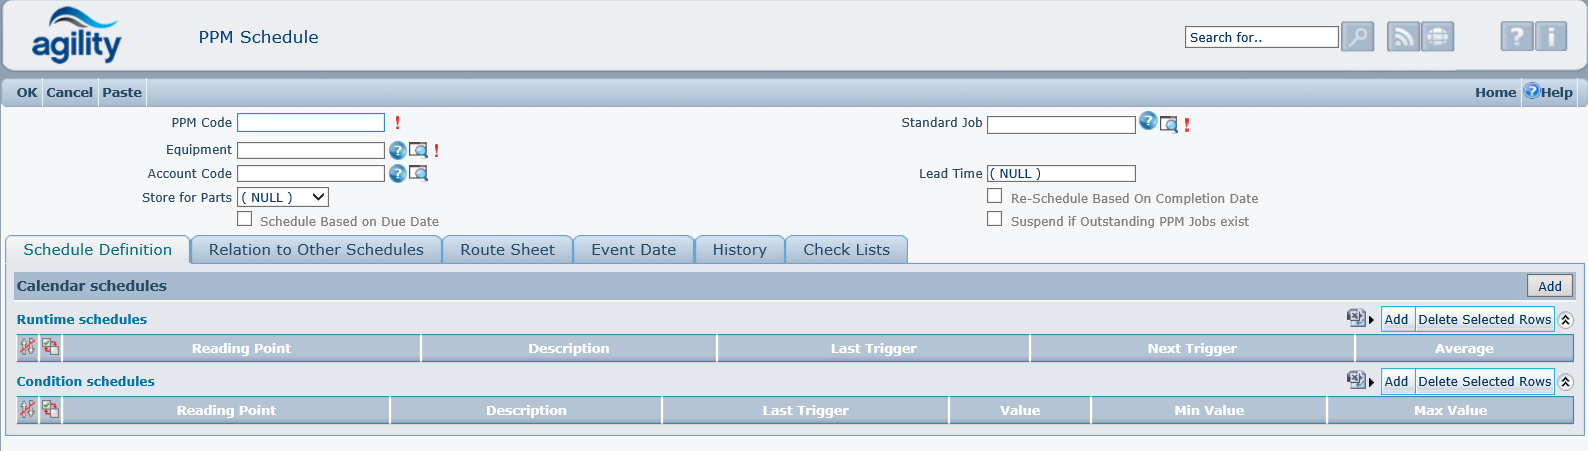Screen dimensions: 1588x451
Task: Click the info 'i' icon in header
Action: point(1551,37)
